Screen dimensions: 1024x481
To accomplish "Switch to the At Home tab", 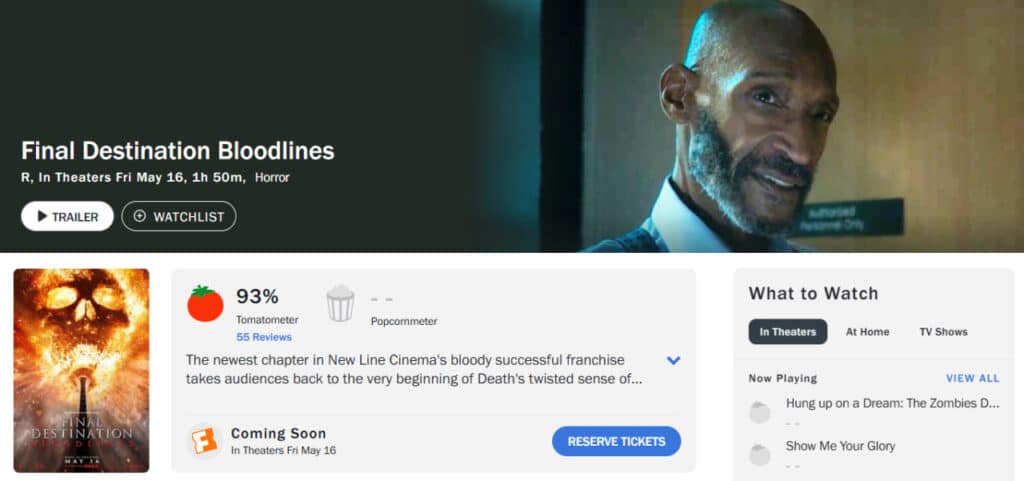I will point(867,332).
